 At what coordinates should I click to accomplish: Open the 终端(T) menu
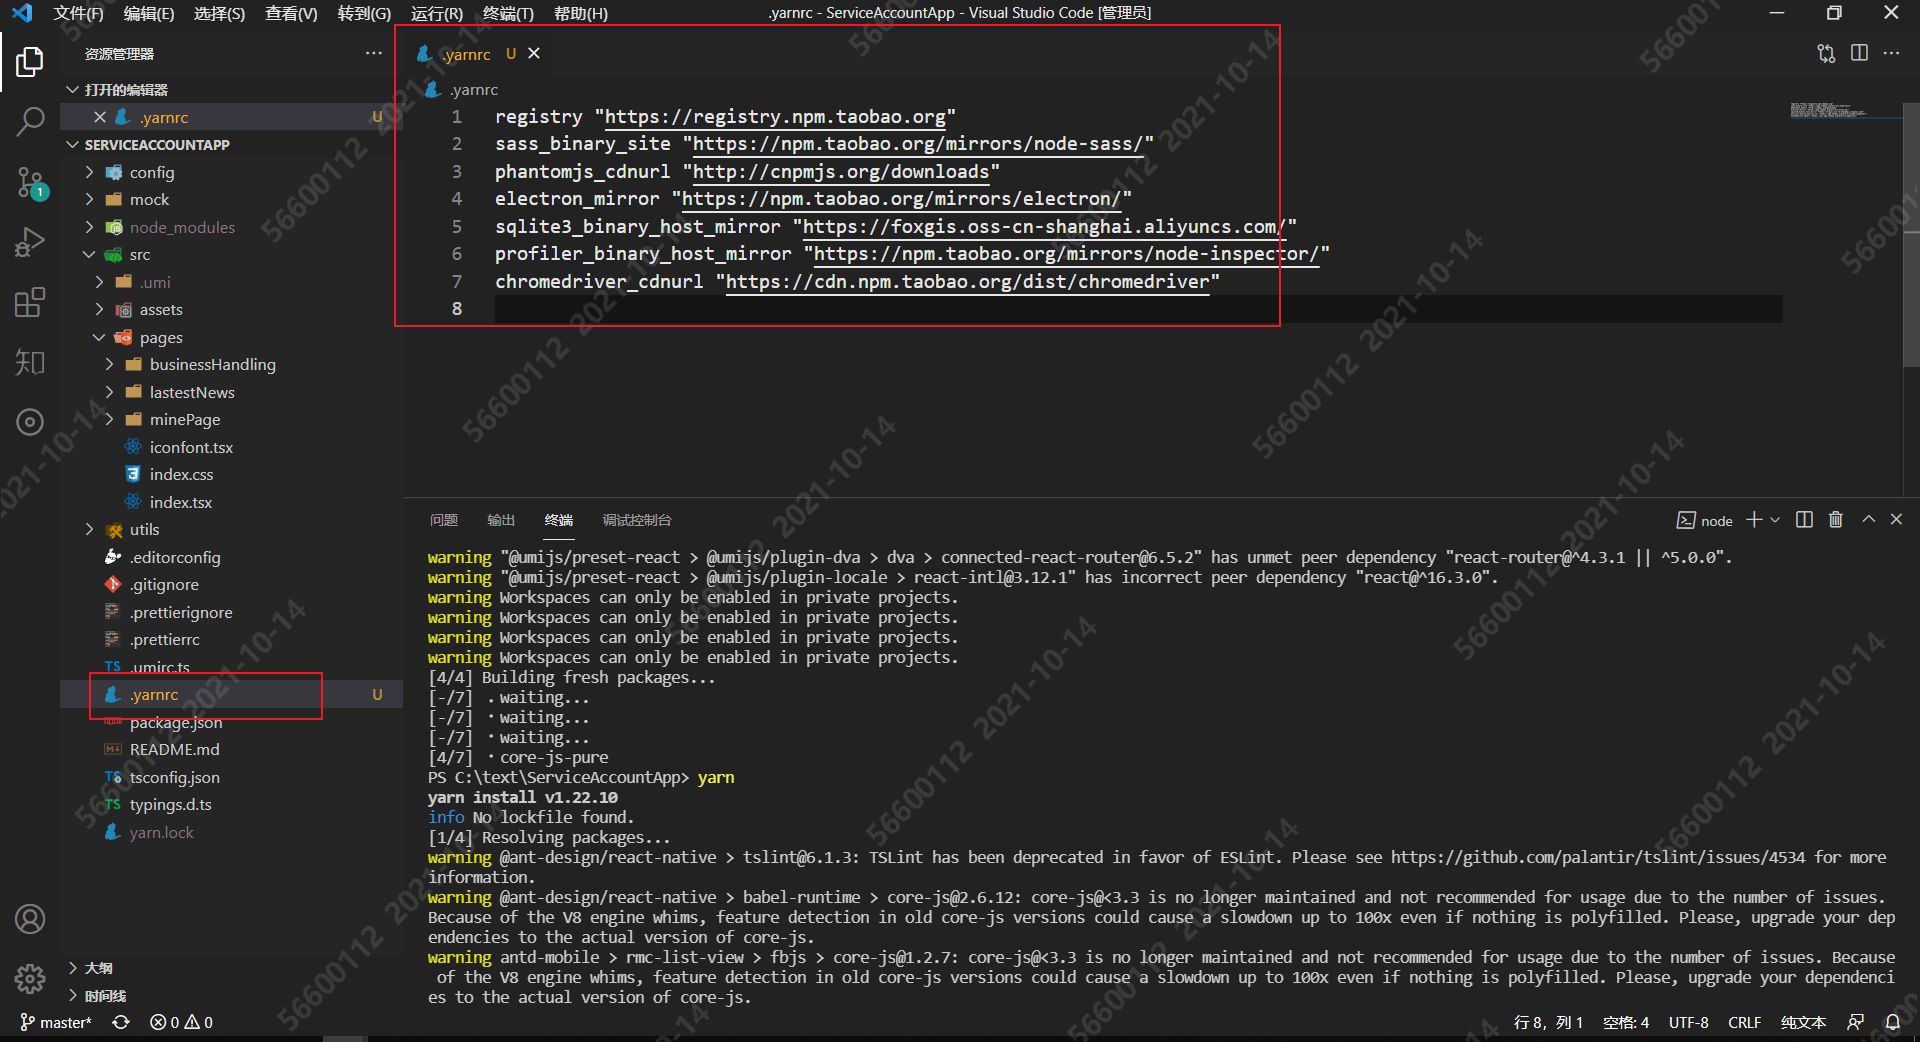(x=508, y=13)
